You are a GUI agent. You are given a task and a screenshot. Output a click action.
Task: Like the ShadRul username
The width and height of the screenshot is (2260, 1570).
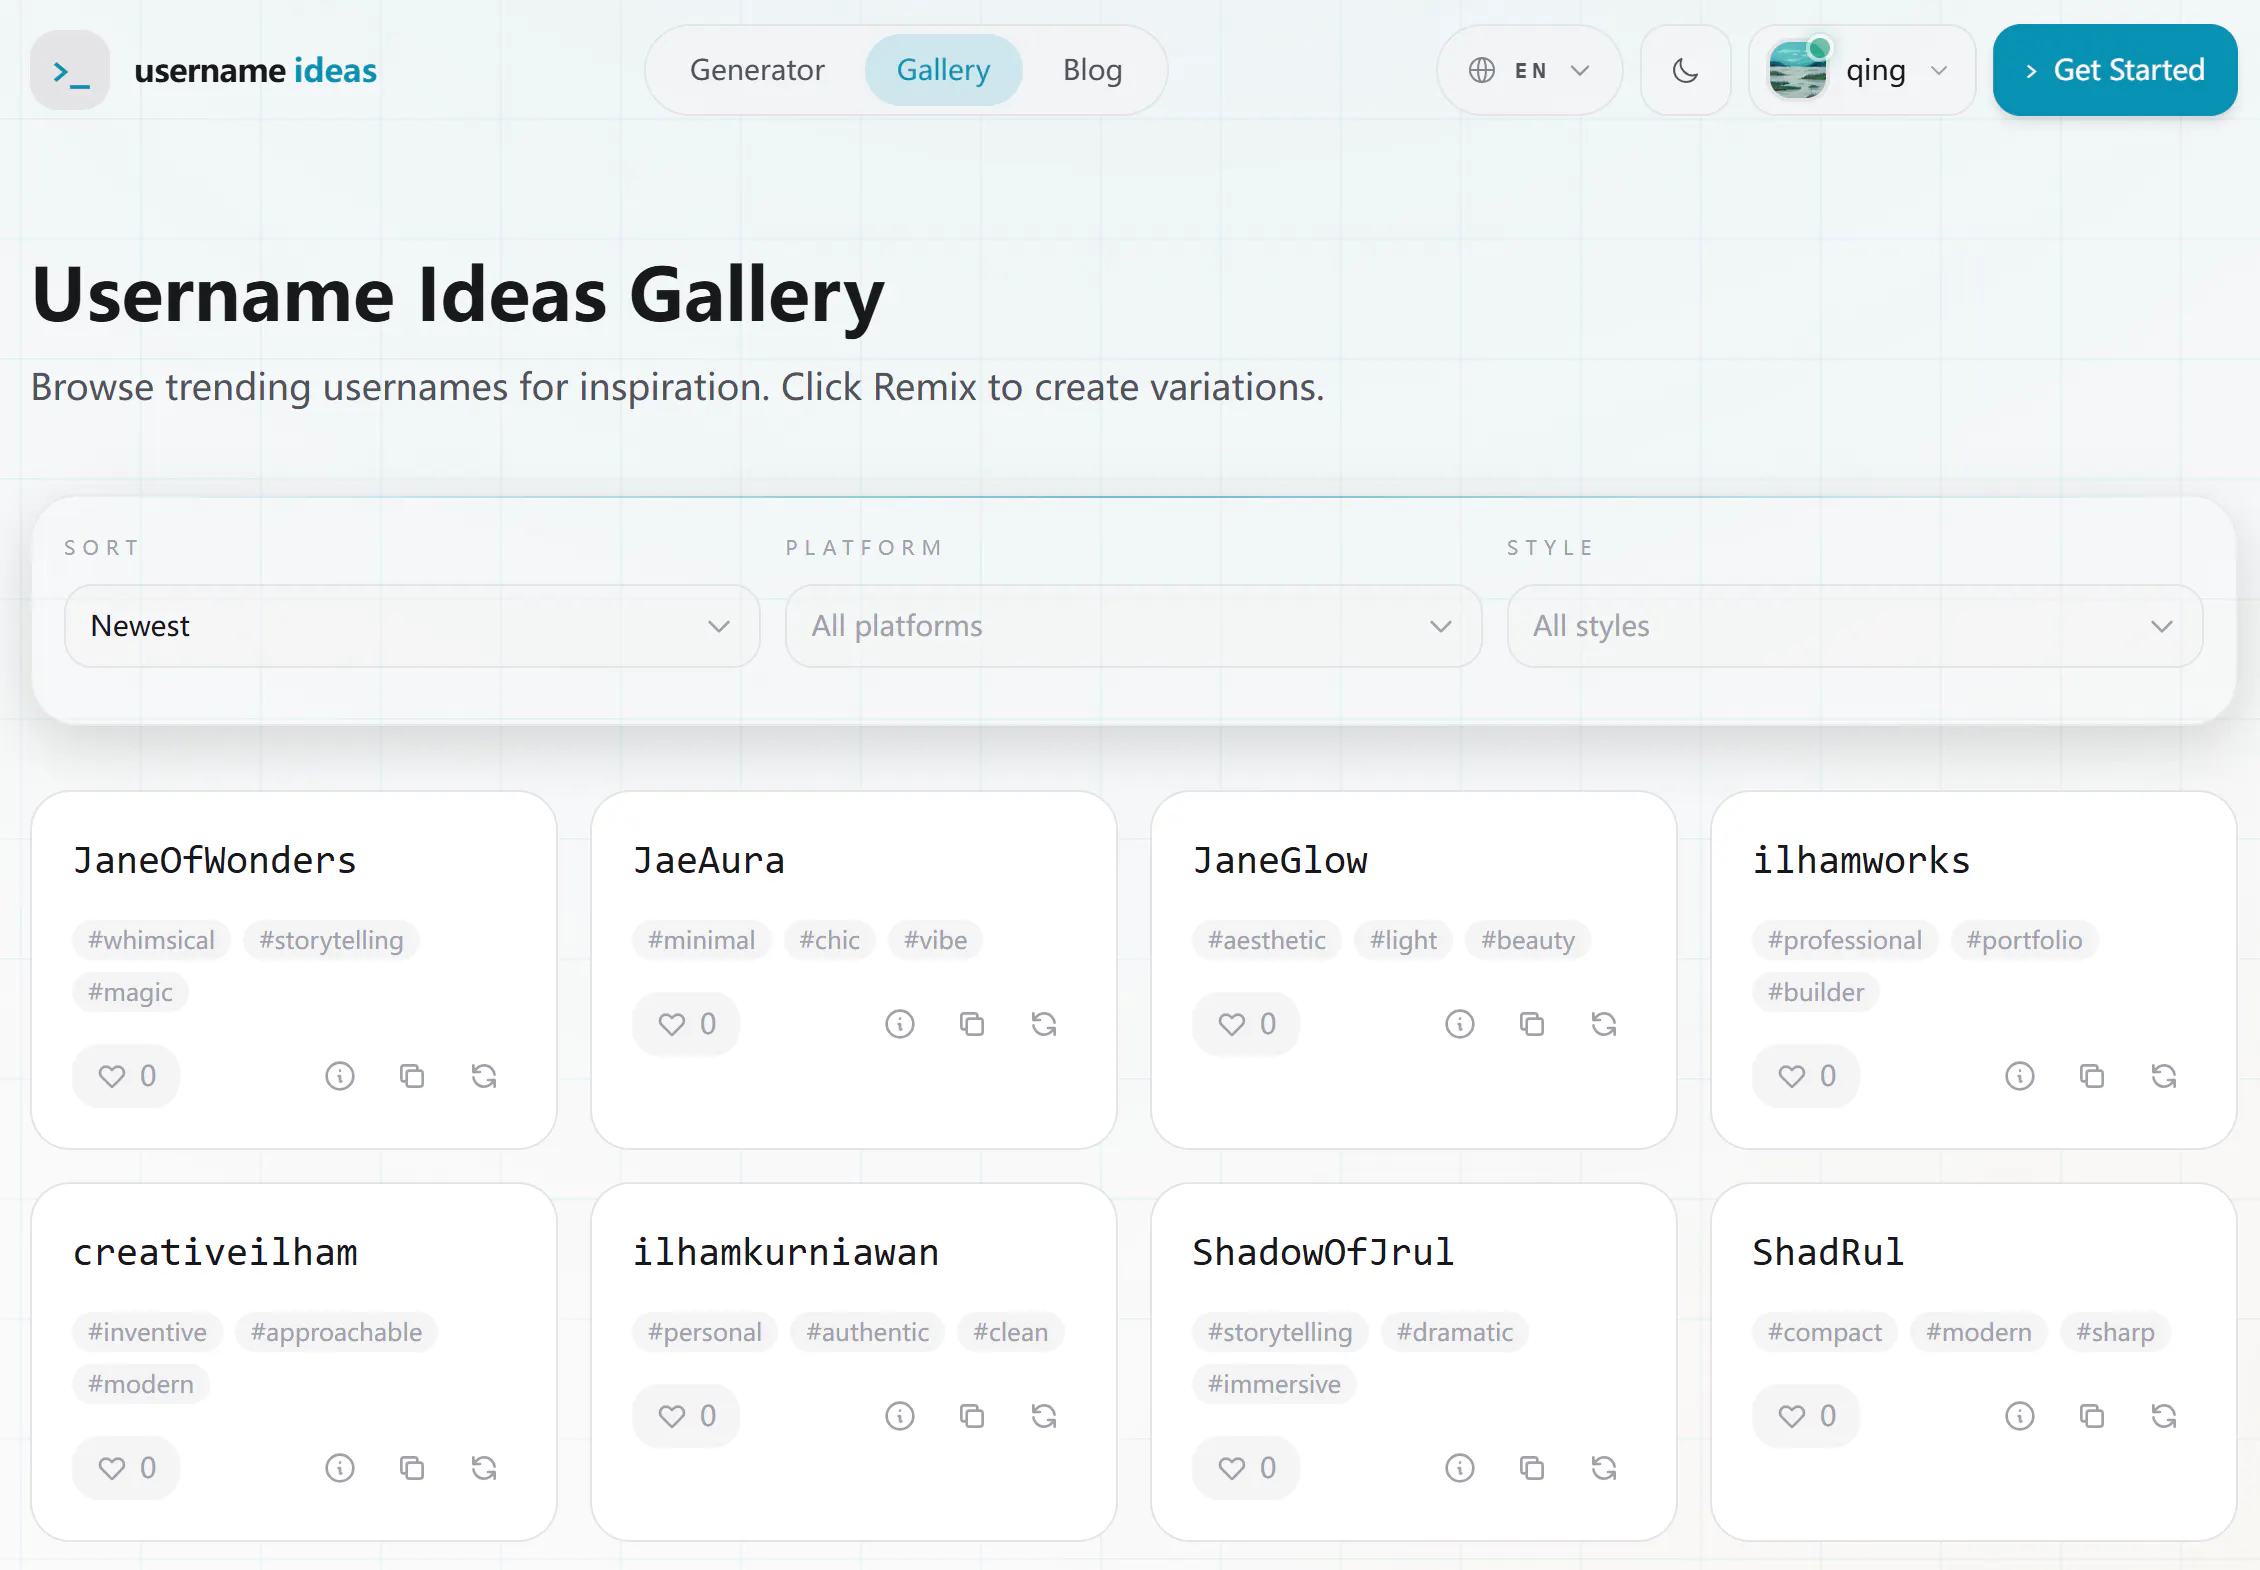click(x=1806, y=1416)
